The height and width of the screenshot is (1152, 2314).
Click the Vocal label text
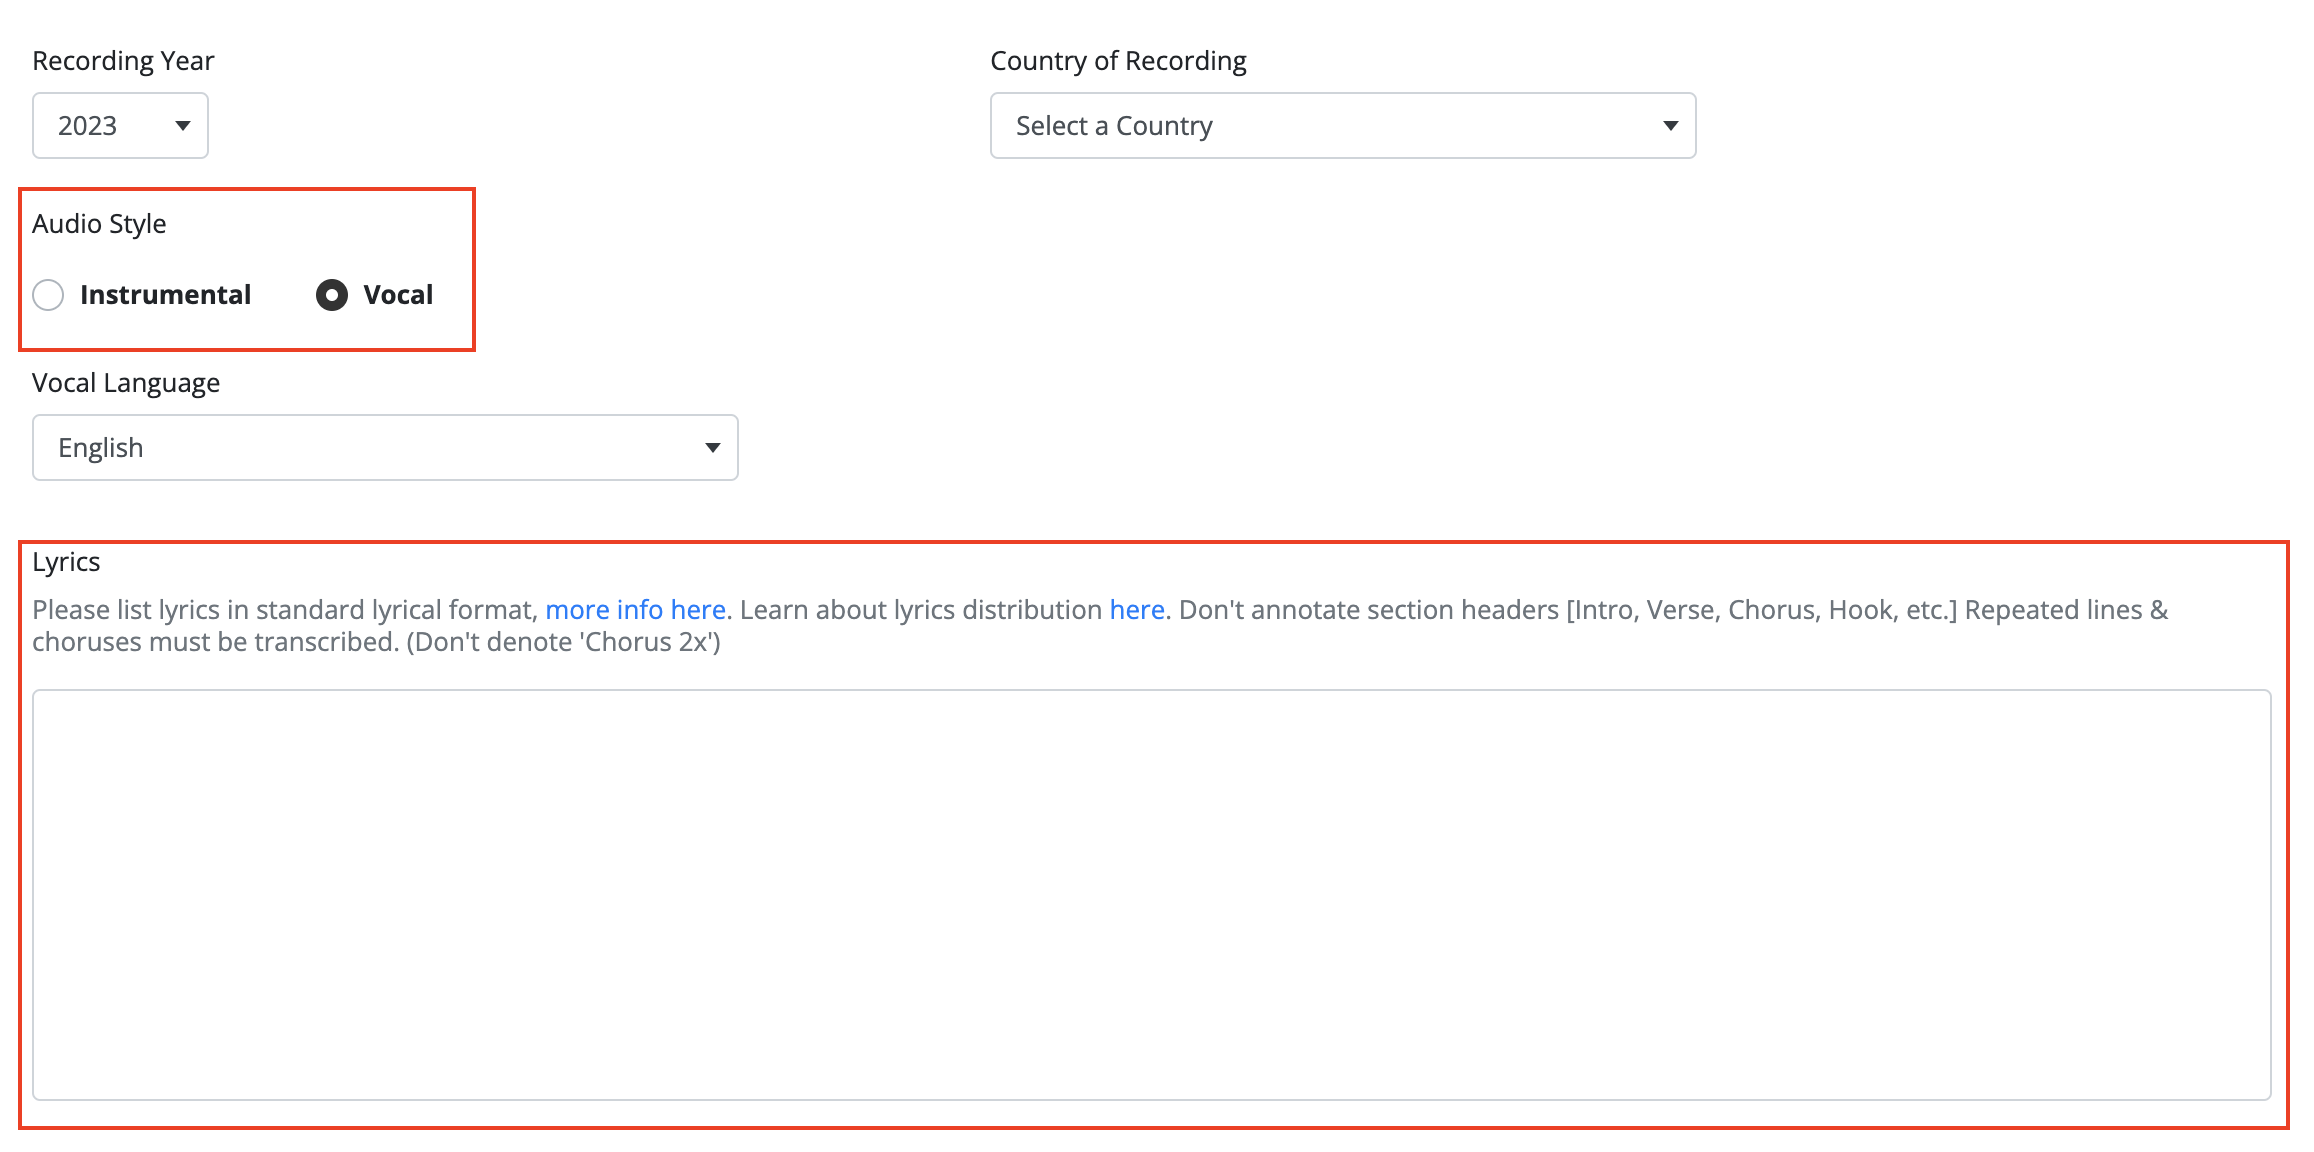click(x=398, y=295)
